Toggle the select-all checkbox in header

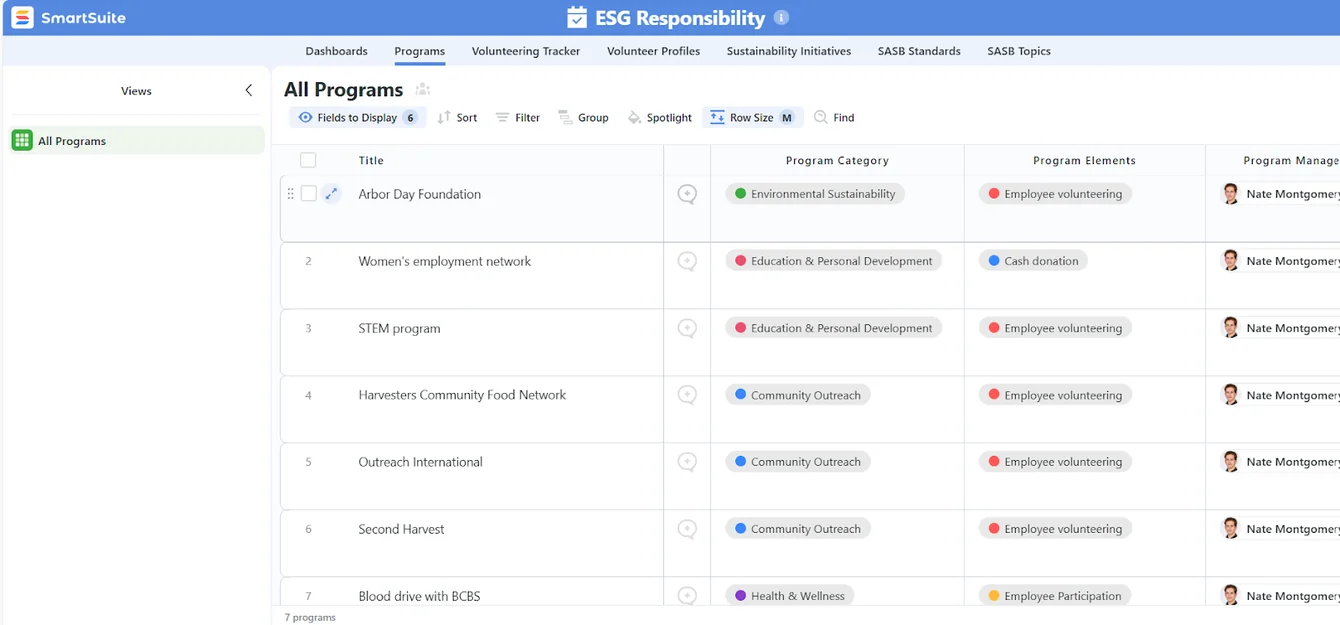[x=308, y=160]
